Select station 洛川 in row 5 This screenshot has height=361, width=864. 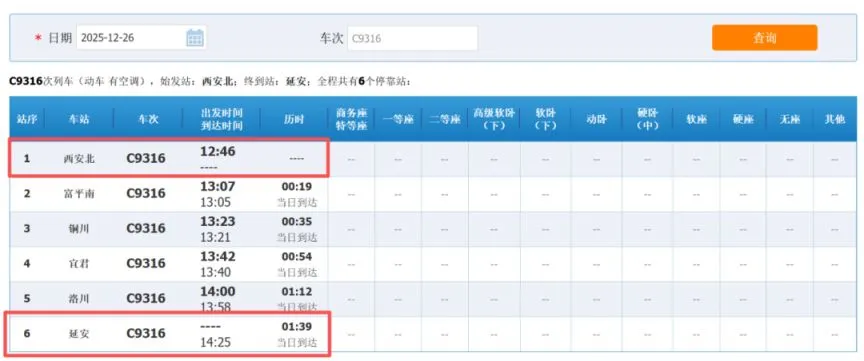tap(79, 299)
